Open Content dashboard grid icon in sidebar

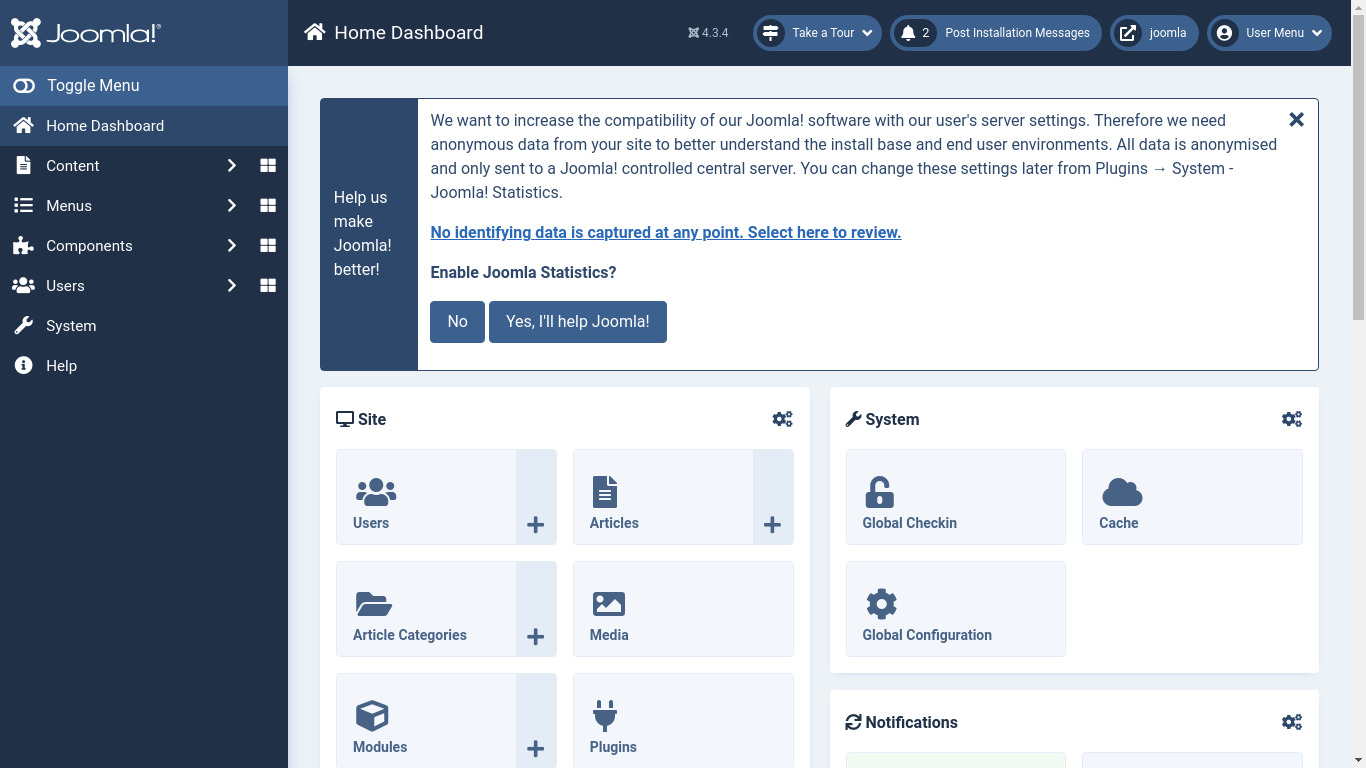(268, 166)
